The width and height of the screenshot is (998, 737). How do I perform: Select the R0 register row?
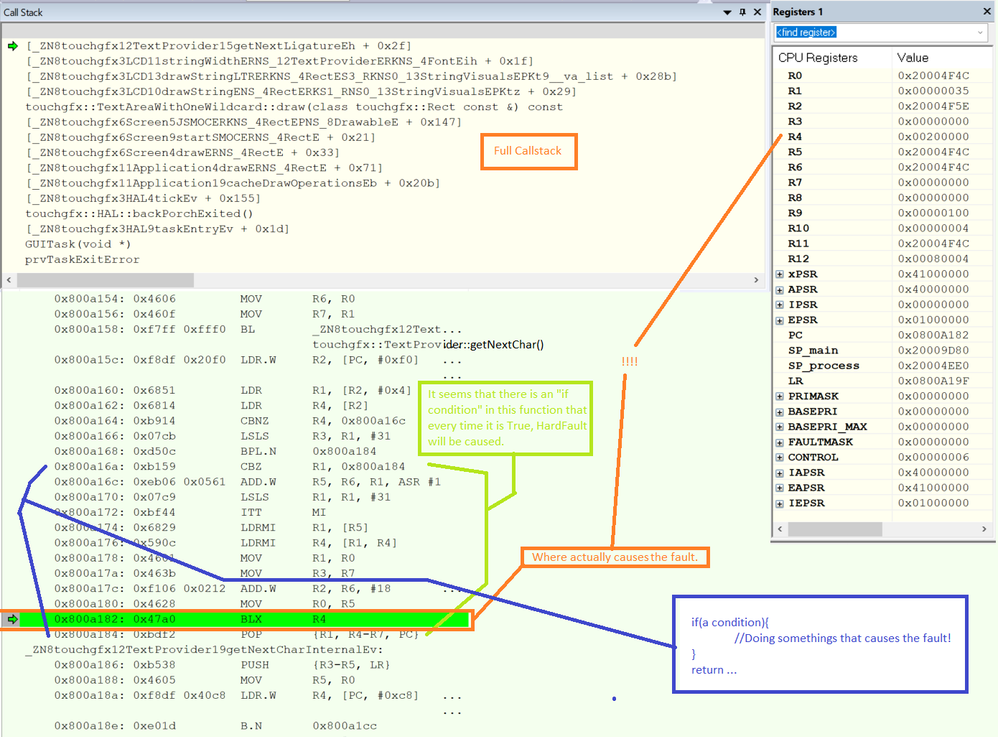click(x=883, y=76)
